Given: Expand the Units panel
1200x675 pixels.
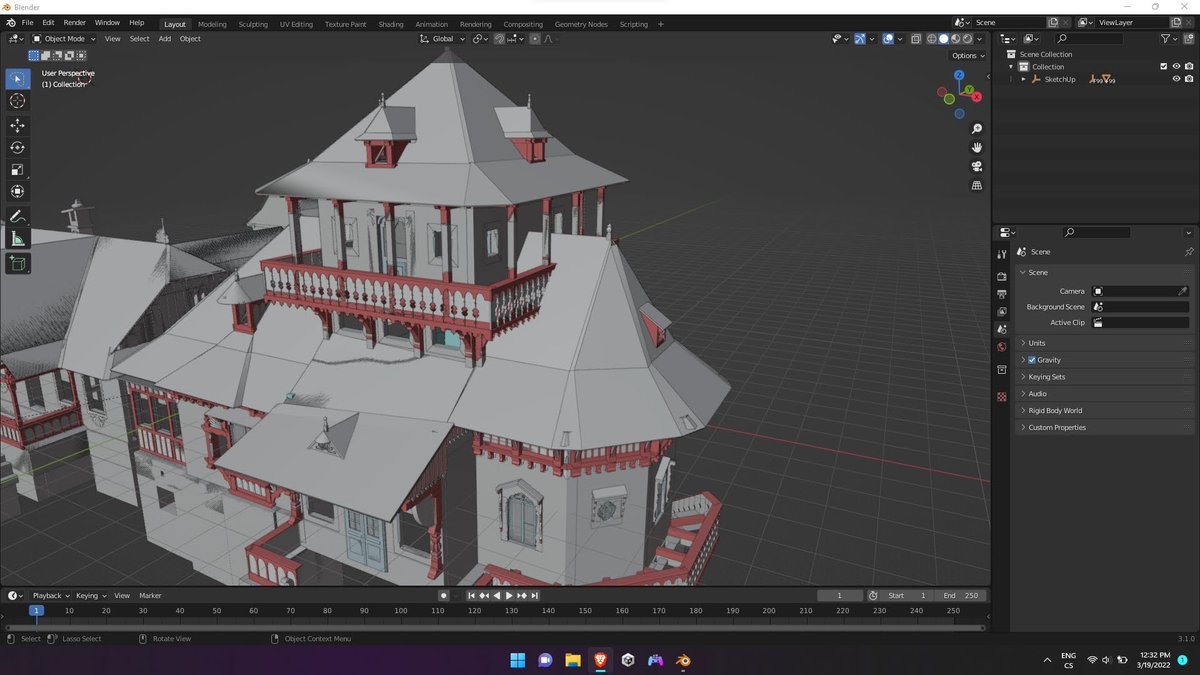Looking at the screenshot, I should click(1106, 343).
